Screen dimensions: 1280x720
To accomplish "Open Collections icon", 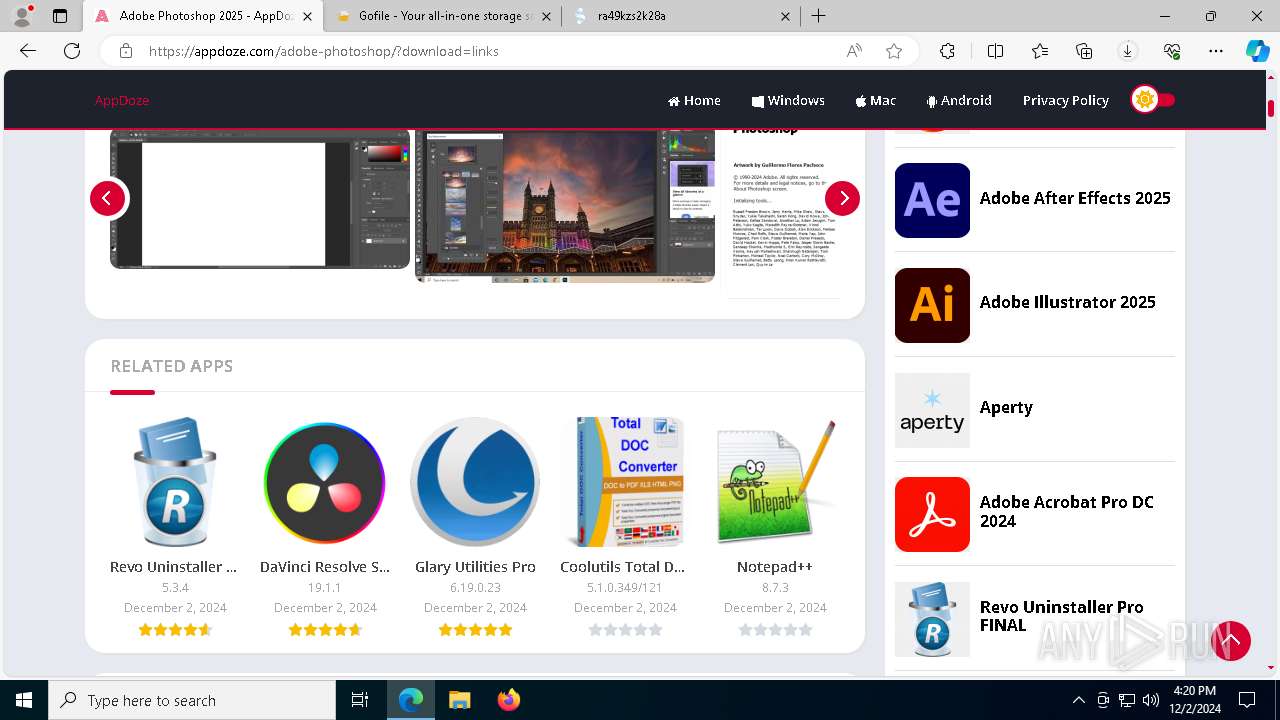I will click(x=1084, y=51).
